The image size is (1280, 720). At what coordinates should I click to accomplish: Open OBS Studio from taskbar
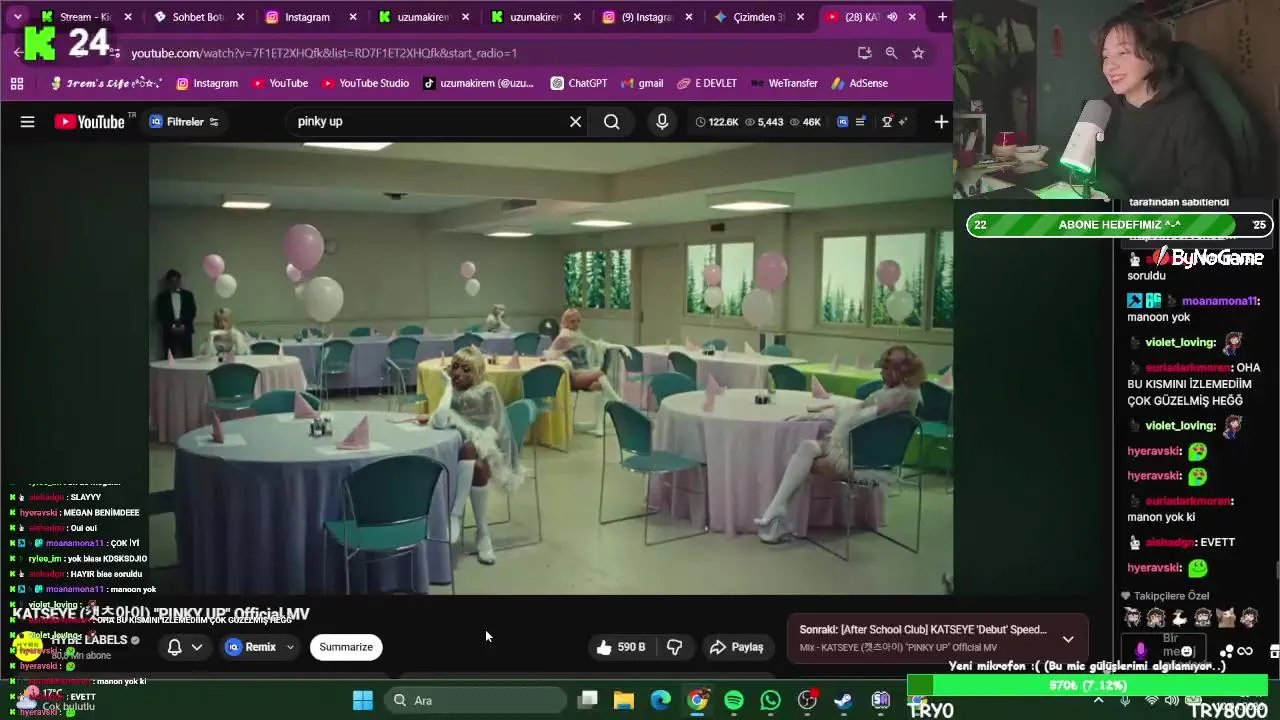pos(807,700)
